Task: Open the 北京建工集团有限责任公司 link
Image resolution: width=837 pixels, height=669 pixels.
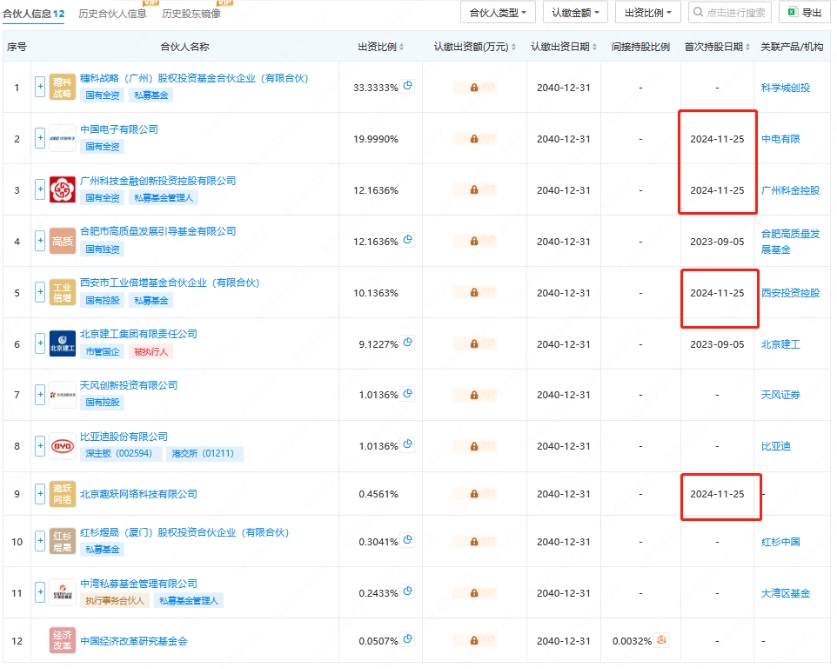Action: point(139,334)
